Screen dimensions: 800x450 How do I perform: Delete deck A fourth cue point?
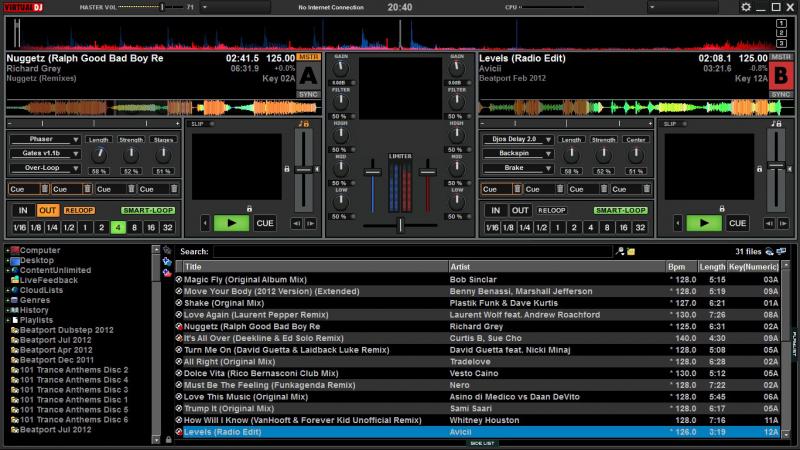click(x=174, y=189)
